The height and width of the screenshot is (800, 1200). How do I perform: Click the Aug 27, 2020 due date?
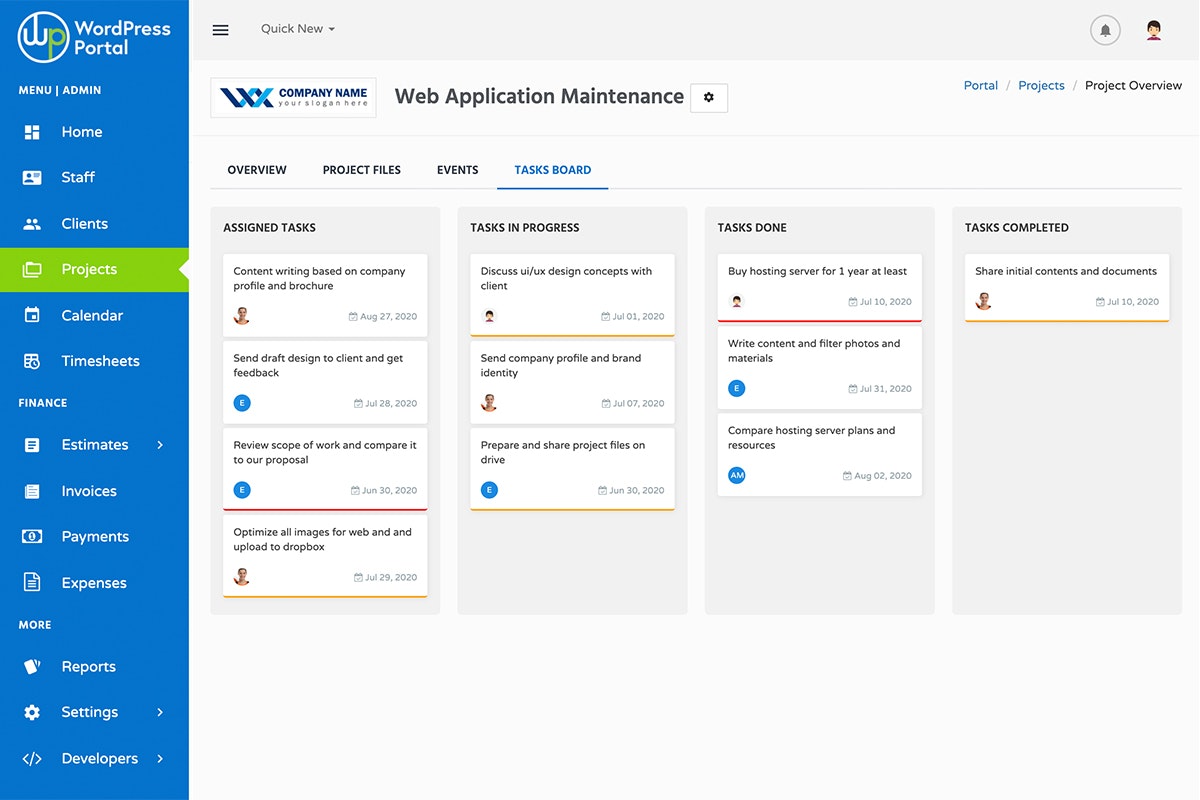click(x=383, y=317)
